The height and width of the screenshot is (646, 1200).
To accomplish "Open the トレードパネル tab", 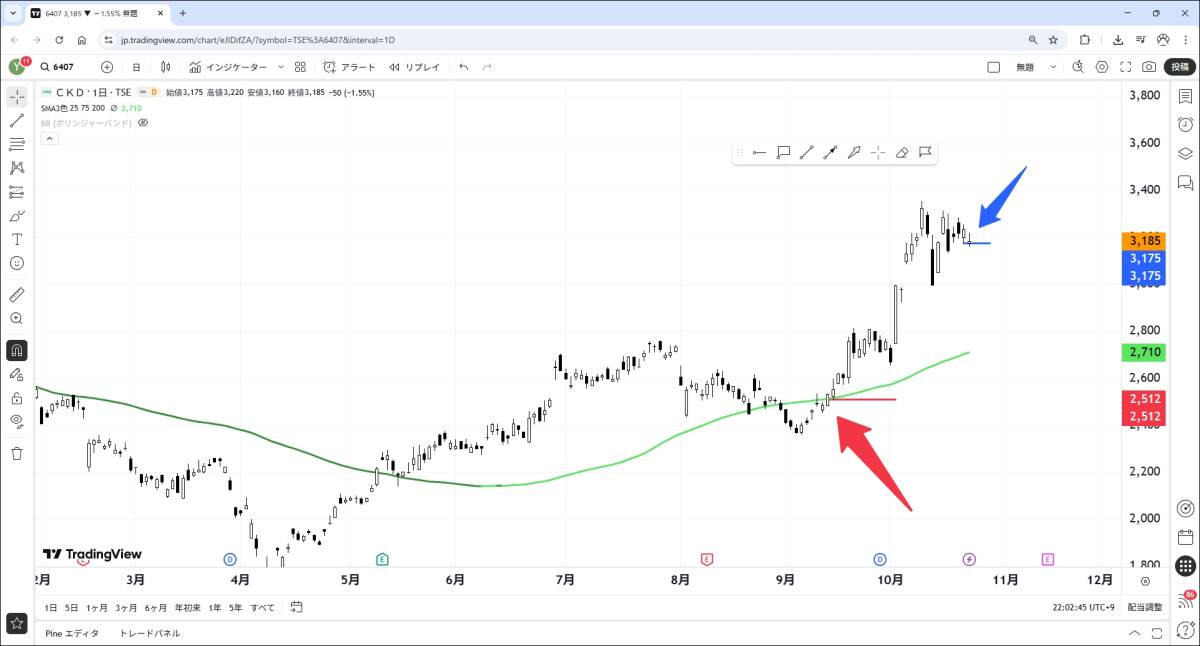I will pos(150,633).
